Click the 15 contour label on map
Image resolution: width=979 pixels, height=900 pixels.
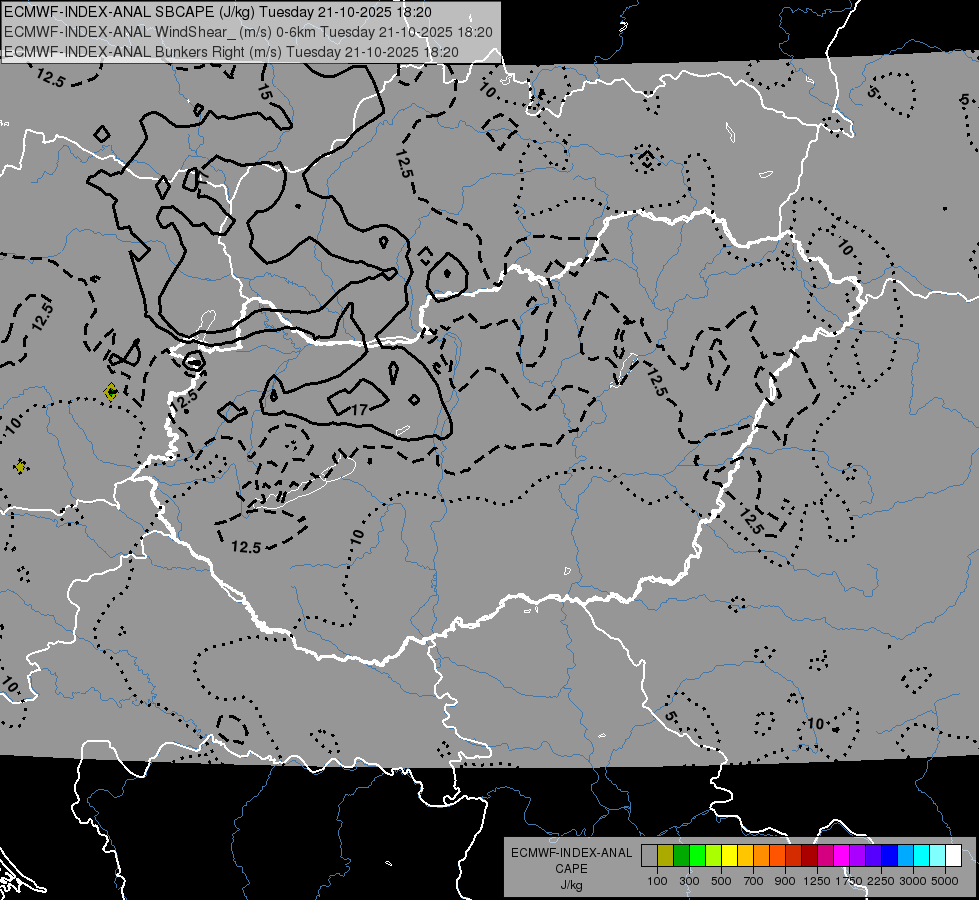pos(265,92)
